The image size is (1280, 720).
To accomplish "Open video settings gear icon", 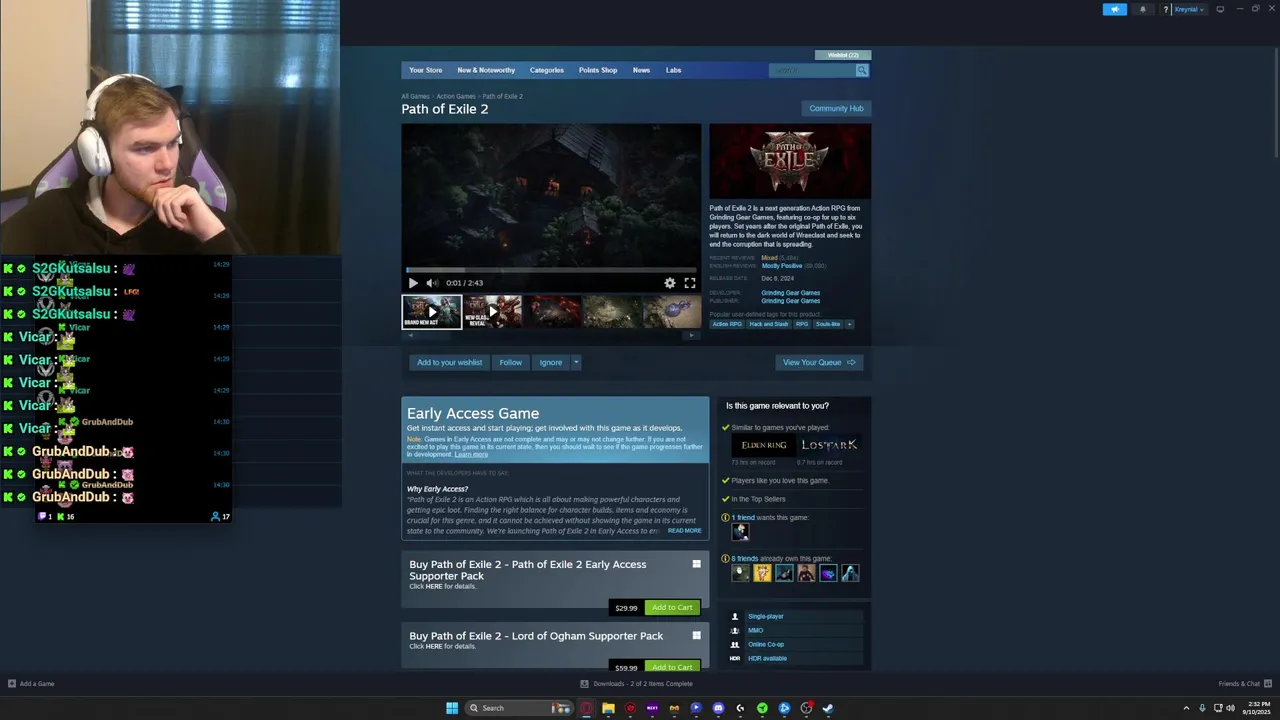I will [670, 283].
